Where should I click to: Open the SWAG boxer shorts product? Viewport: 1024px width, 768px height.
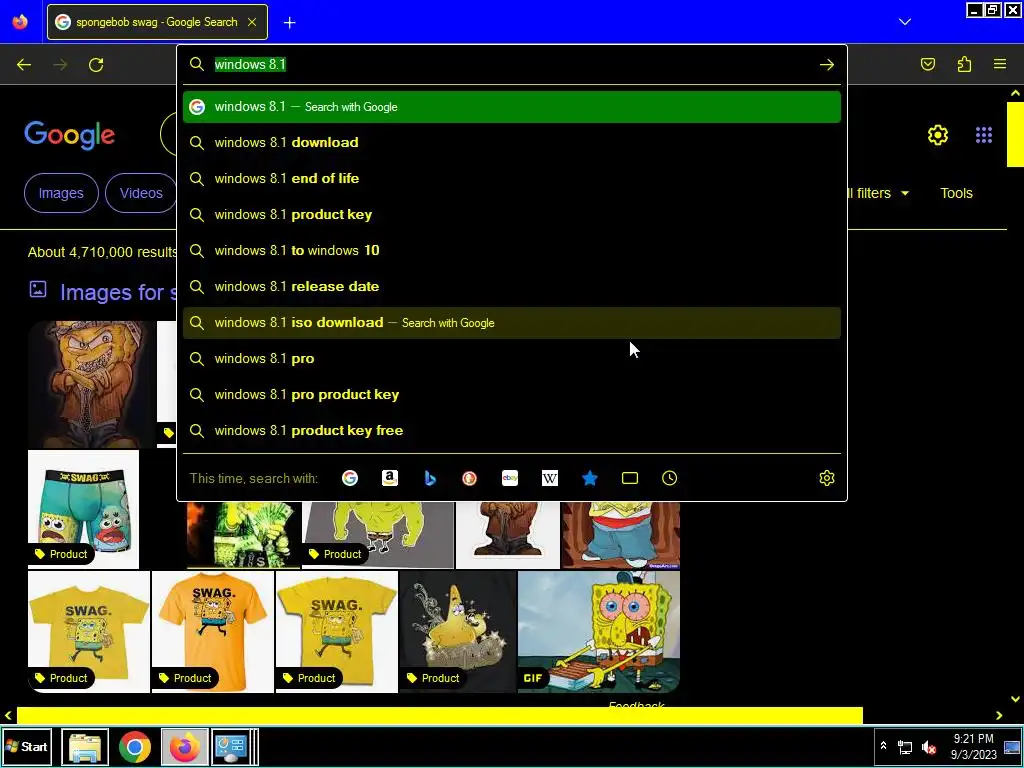click(x=84, y=509)
